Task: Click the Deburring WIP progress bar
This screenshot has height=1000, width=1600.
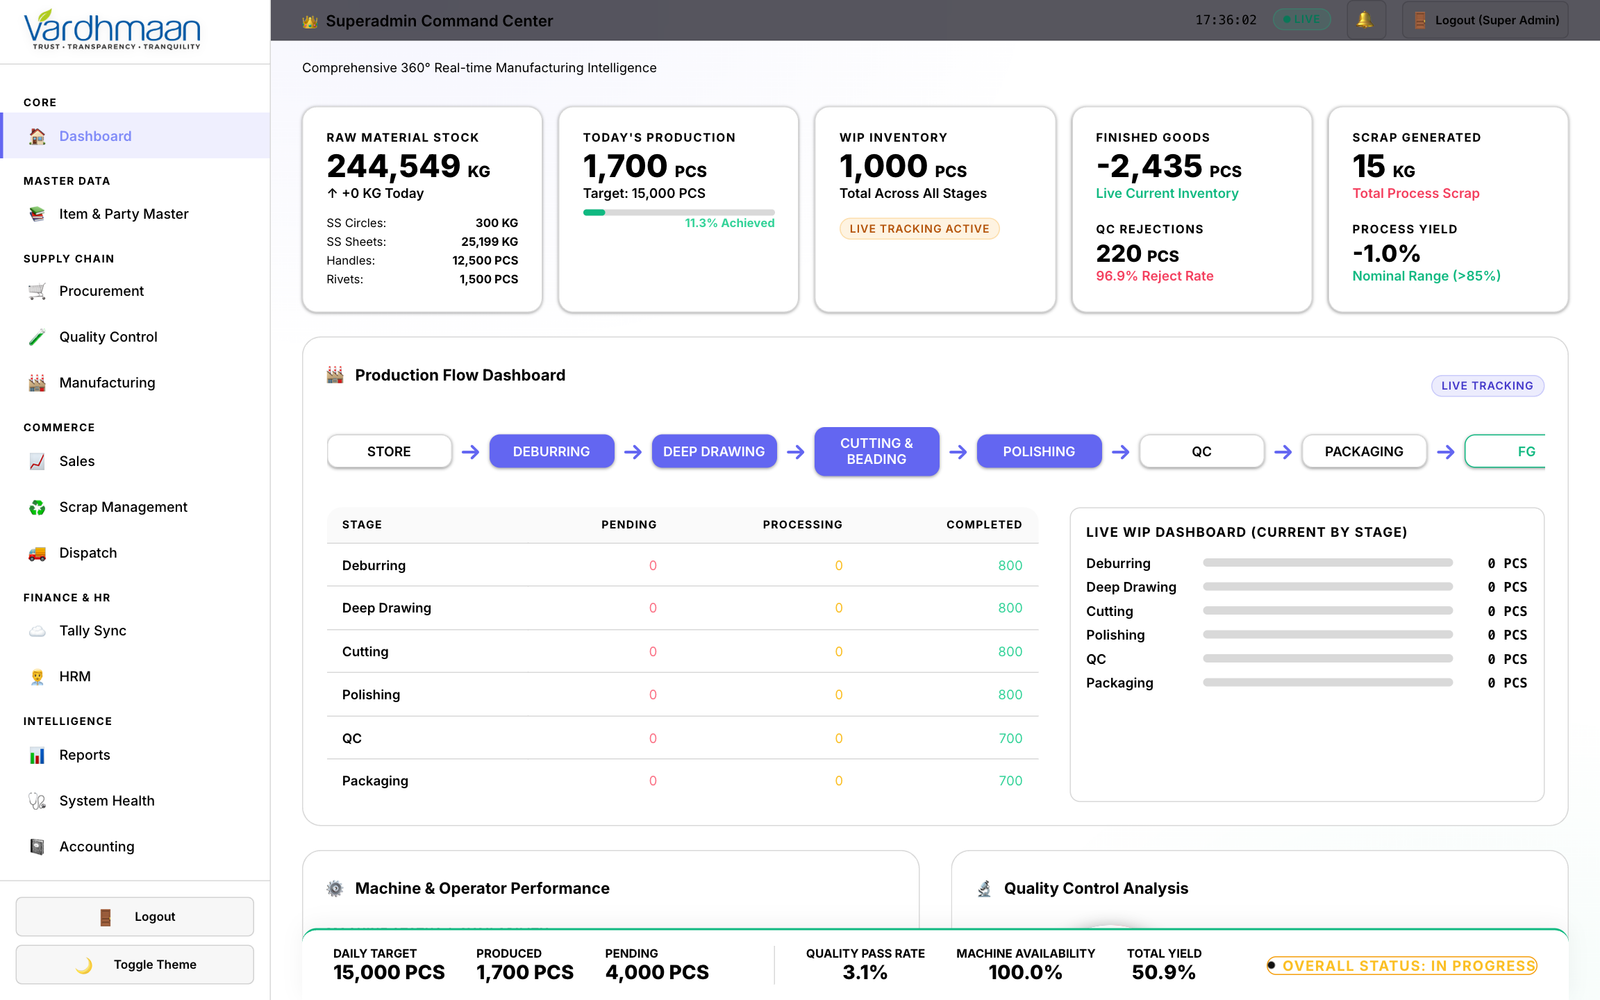Action: tap(1328, 563)
